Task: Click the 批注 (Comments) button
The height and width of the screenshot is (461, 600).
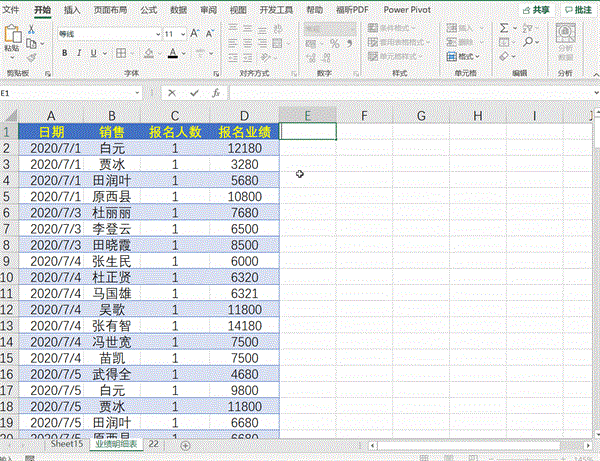Action: pos(578,9)
